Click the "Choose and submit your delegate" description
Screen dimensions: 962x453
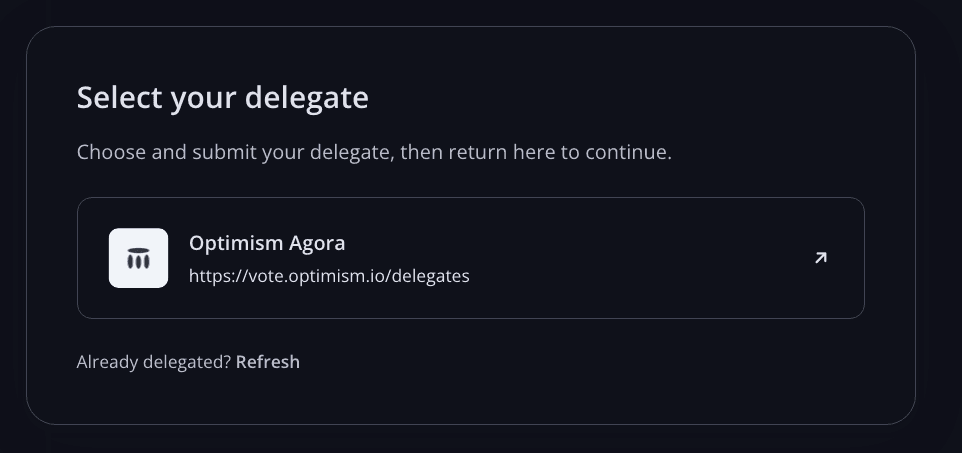(374, 152)
